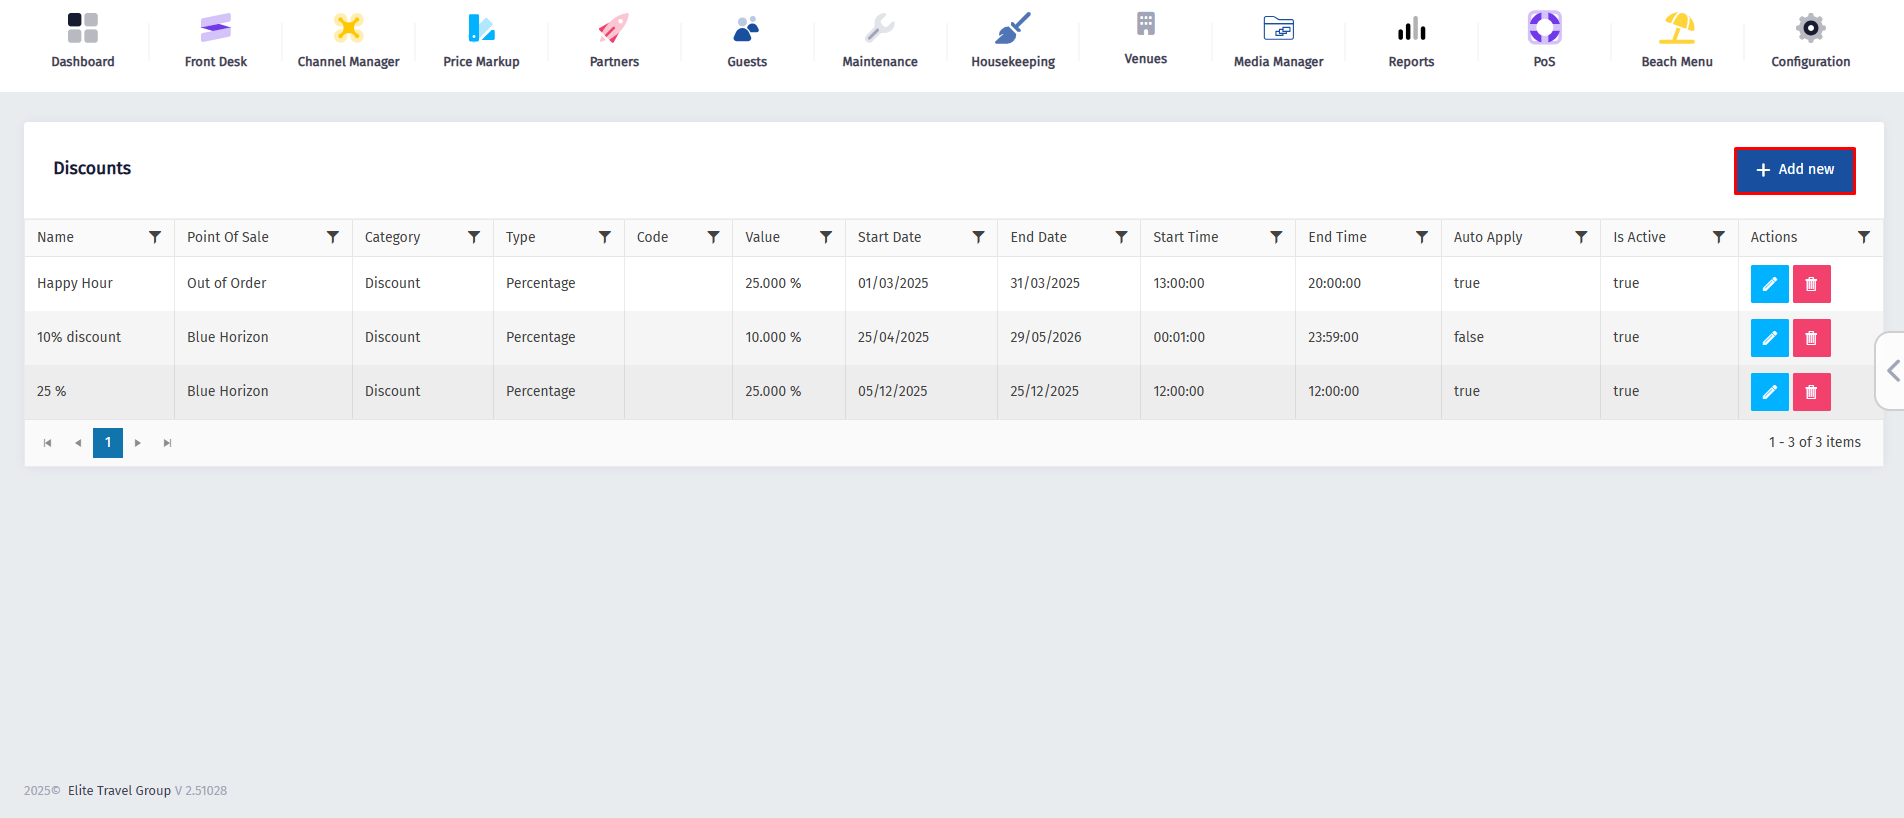Edit the 10% discount entry
1904x818 pixels.
(x=1769, y=338)
